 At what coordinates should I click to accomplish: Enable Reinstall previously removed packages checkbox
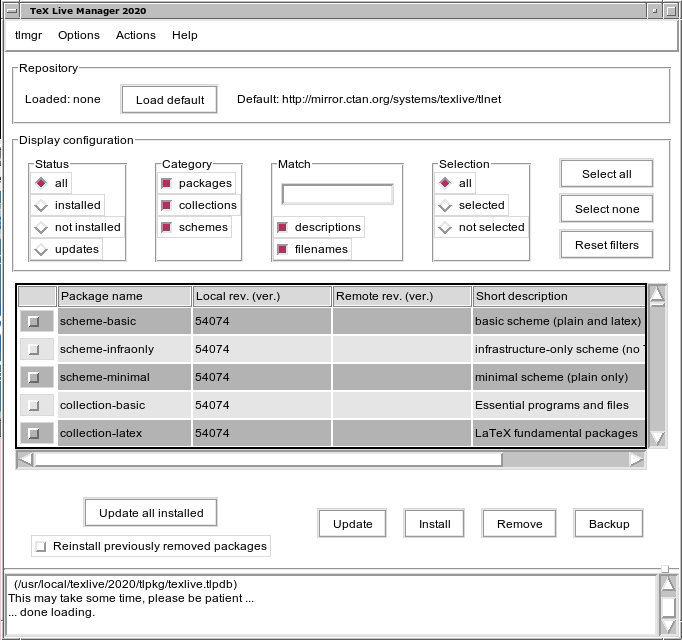(x=41, y=546)
